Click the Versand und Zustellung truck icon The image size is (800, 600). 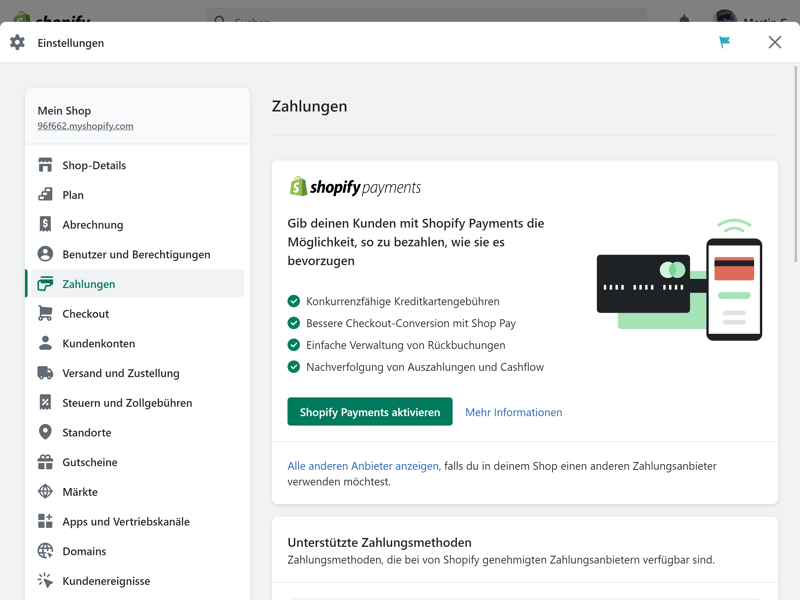pyautogui.click(x=45, y=373)
